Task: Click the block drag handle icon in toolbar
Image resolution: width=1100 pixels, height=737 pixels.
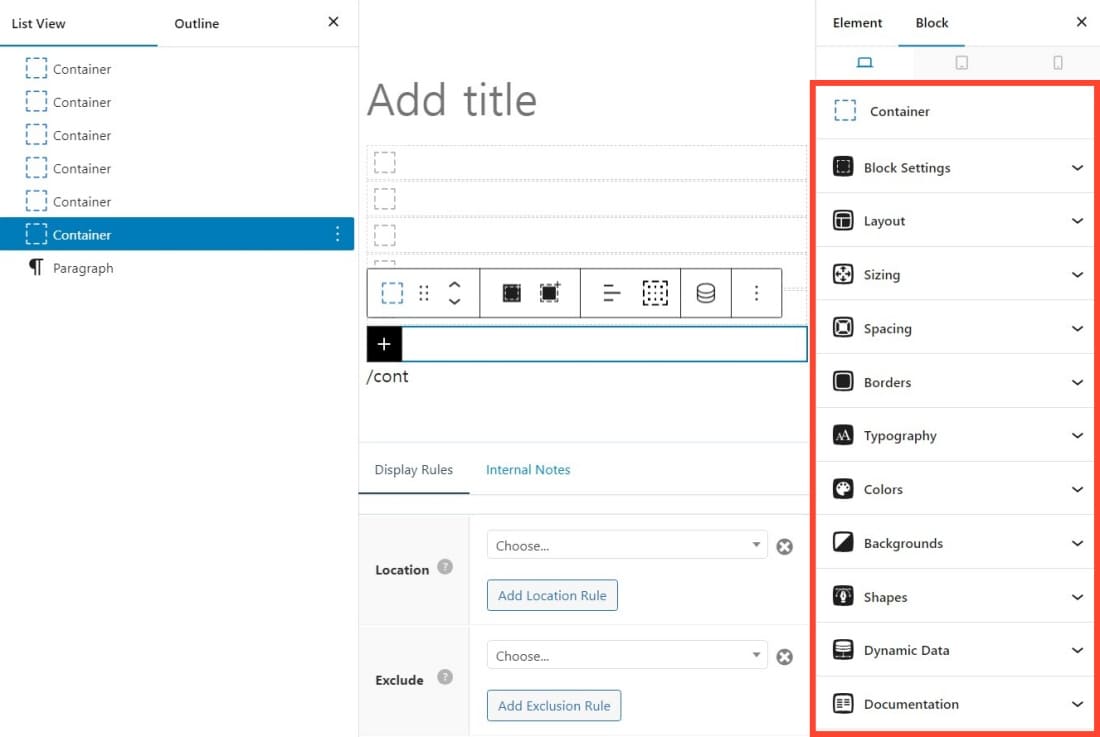Action: 424,293
